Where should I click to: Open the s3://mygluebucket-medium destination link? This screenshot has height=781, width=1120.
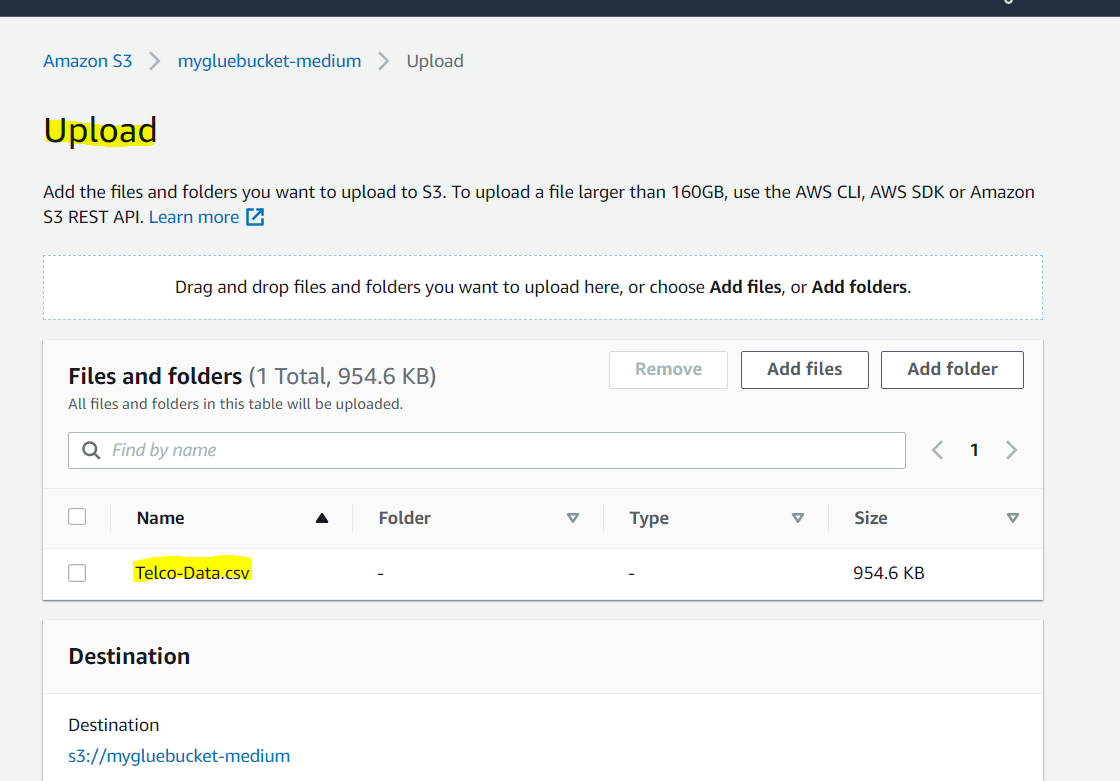click(179, 755)
